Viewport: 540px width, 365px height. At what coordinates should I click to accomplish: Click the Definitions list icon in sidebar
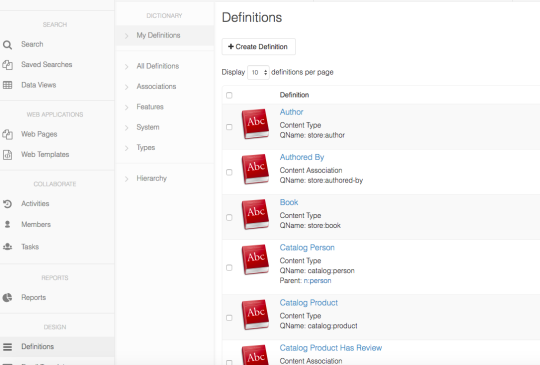tap(7, 347)
